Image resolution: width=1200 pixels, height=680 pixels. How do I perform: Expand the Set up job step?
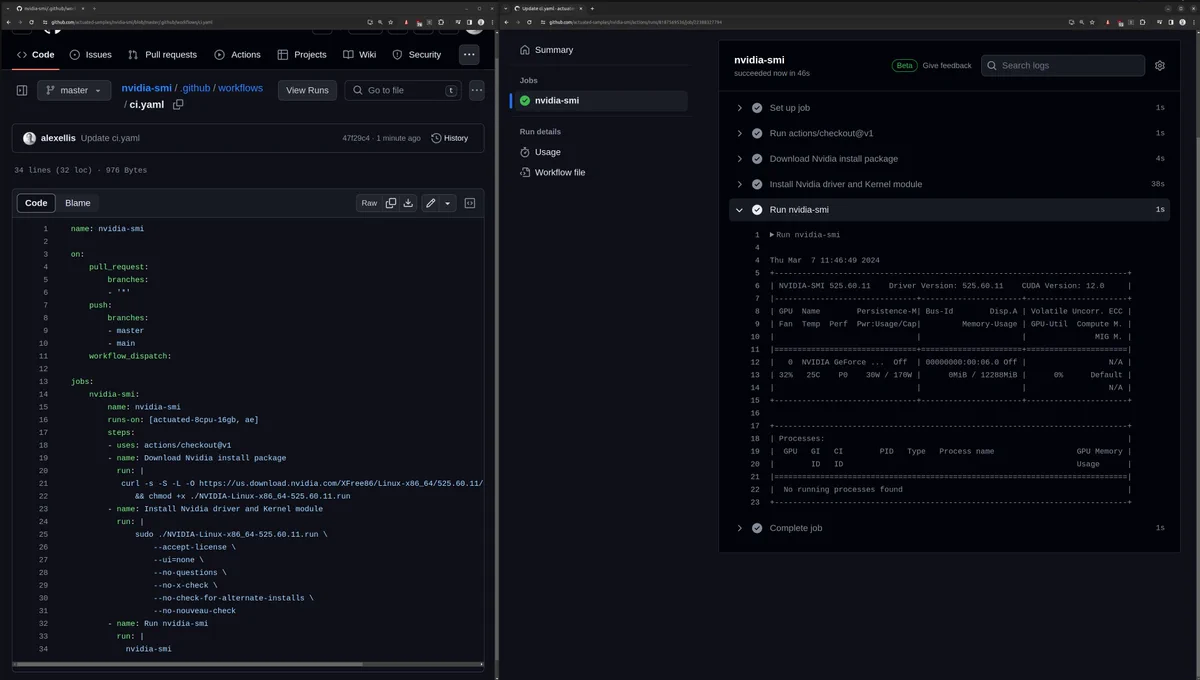point(950,107)
